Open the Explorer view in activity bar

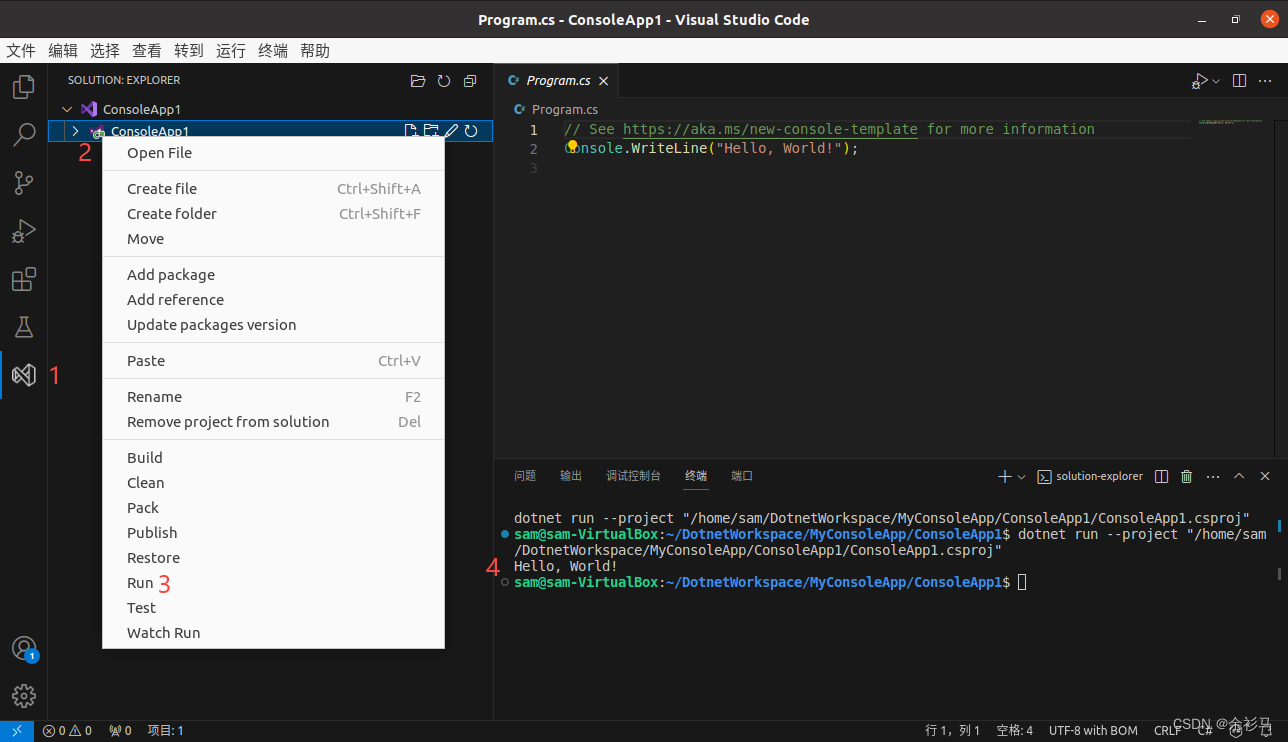23,87
